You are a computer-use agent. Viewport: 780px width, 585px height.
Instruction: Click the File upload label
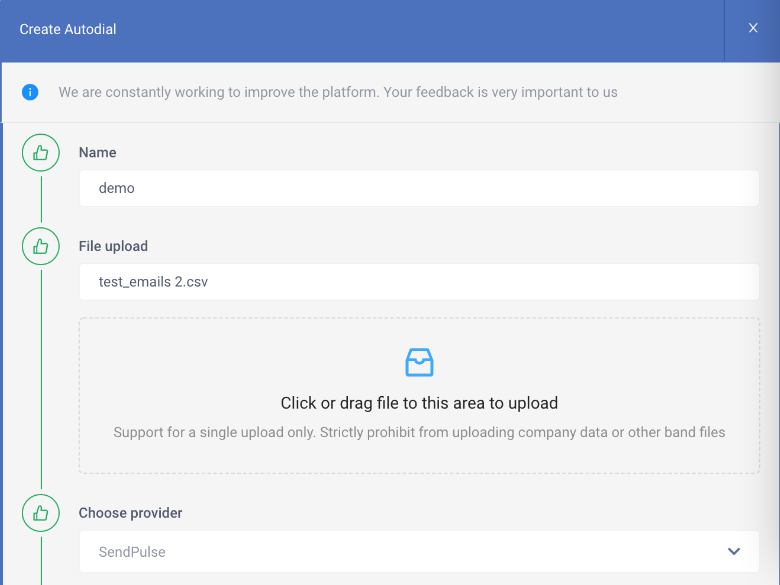pos(113,246)
